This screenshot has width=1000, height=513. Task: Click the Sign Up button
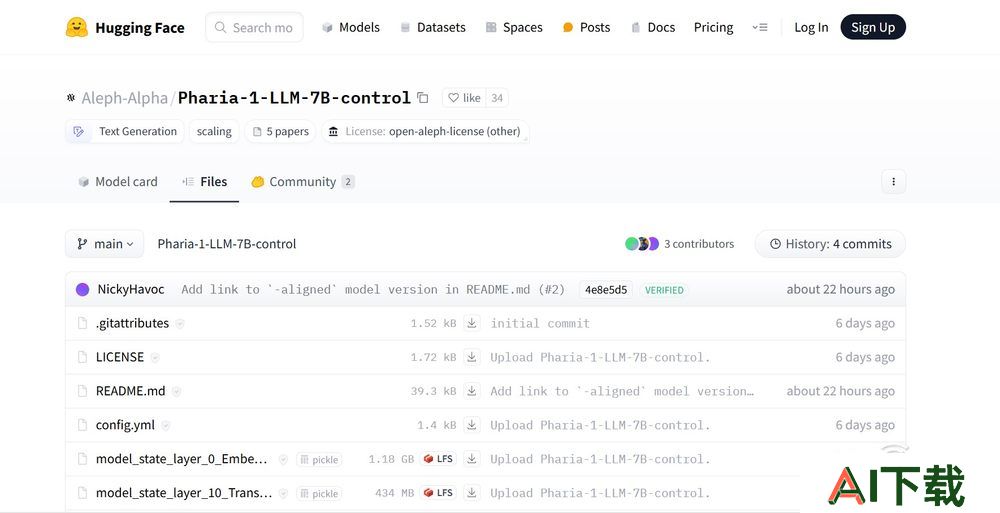pyautogui.click(x=872, y=28)
